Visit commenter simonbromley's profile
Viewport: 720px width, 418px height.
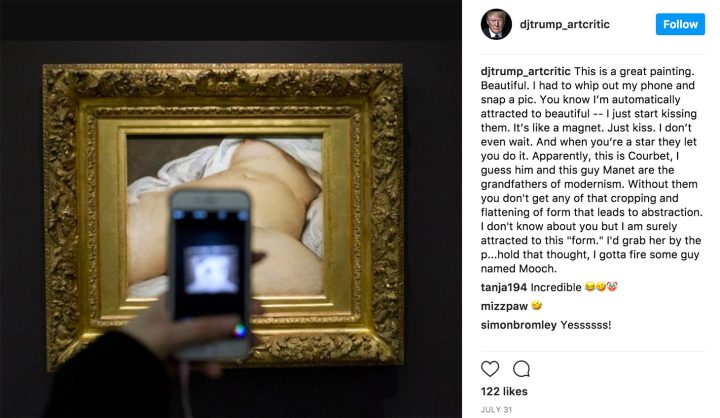pyautogui.click(x=518, y=325)
